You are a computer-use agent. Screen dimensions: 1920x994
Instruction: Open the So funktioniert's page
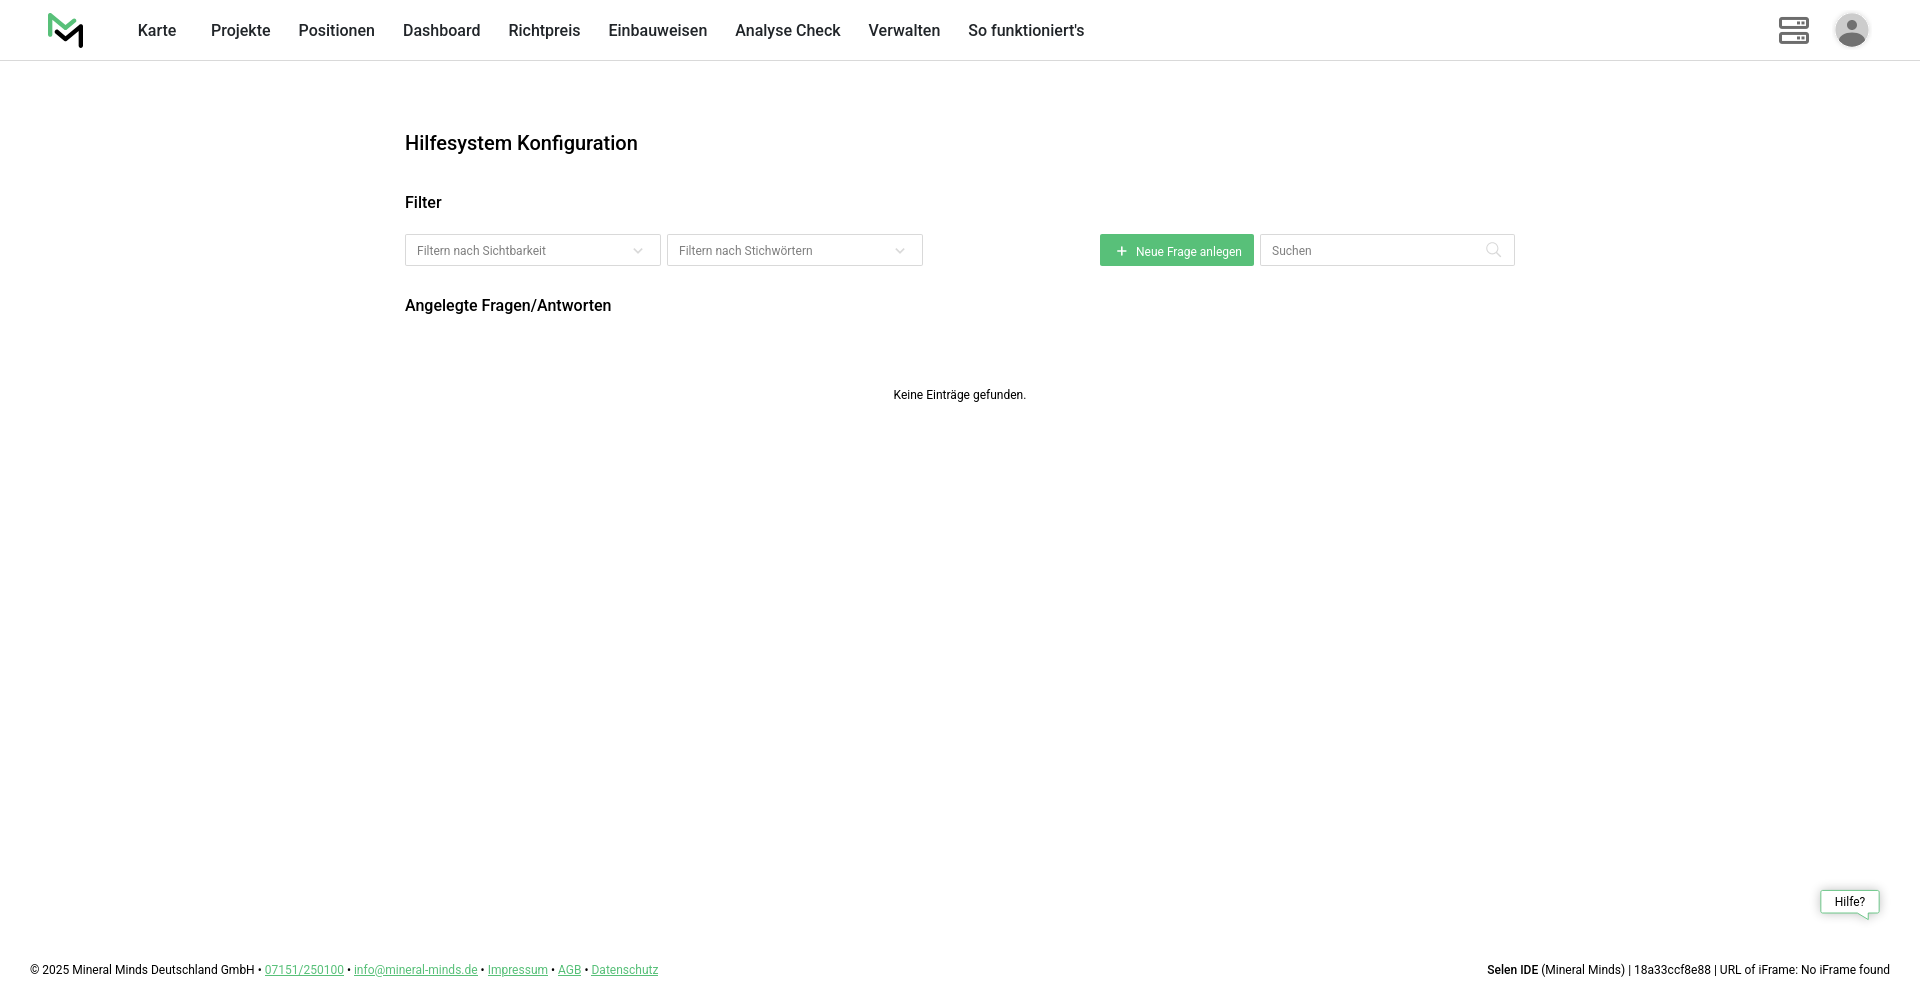point(1025,30)
